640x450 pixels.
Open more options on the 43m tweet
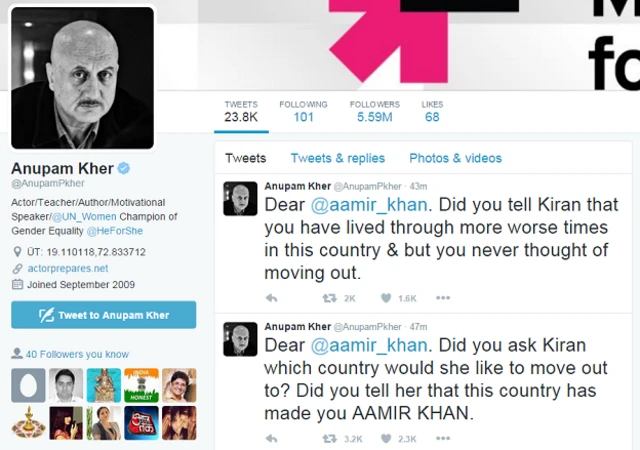click(x=443, y=298)
